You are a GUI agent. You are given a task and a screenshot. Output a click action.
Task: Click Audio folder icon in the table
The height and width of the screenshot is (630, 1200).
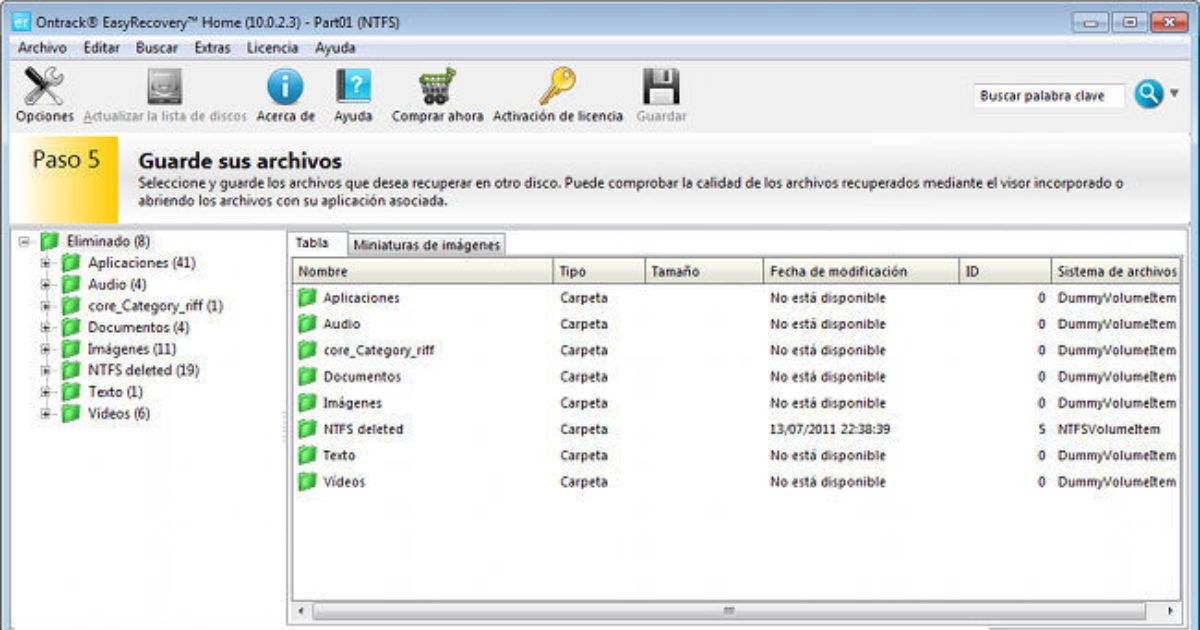point(307,324)
